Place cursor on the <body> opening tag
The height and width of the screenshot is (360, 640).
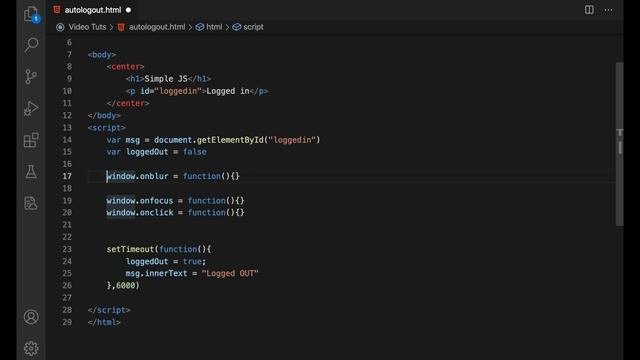point(102,54)
